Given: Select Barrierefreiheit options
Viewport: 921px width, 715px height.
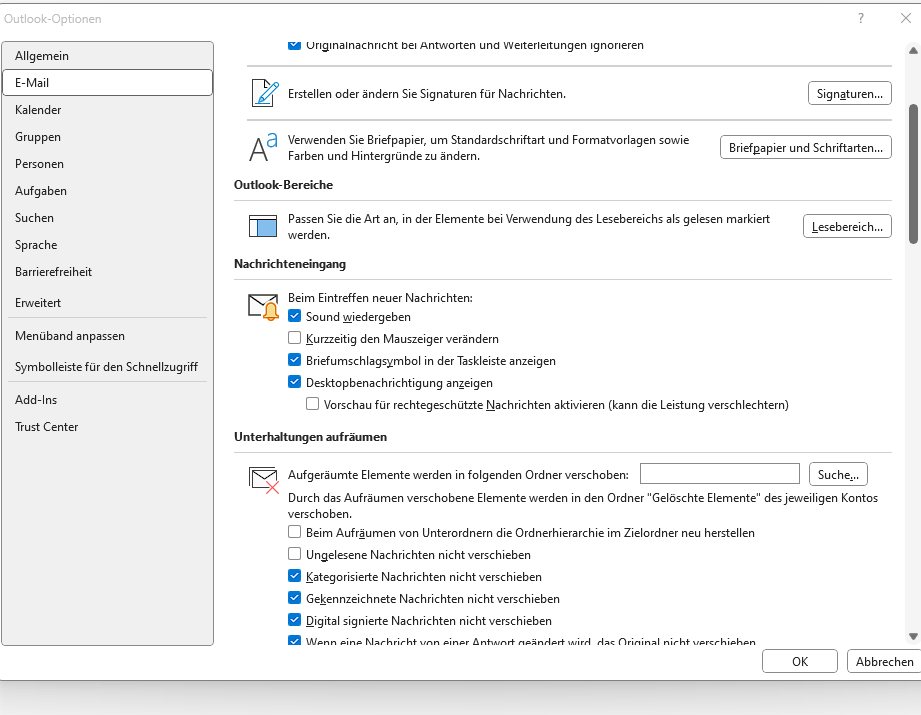Looking at the screenshot, I should click(107, 272).
